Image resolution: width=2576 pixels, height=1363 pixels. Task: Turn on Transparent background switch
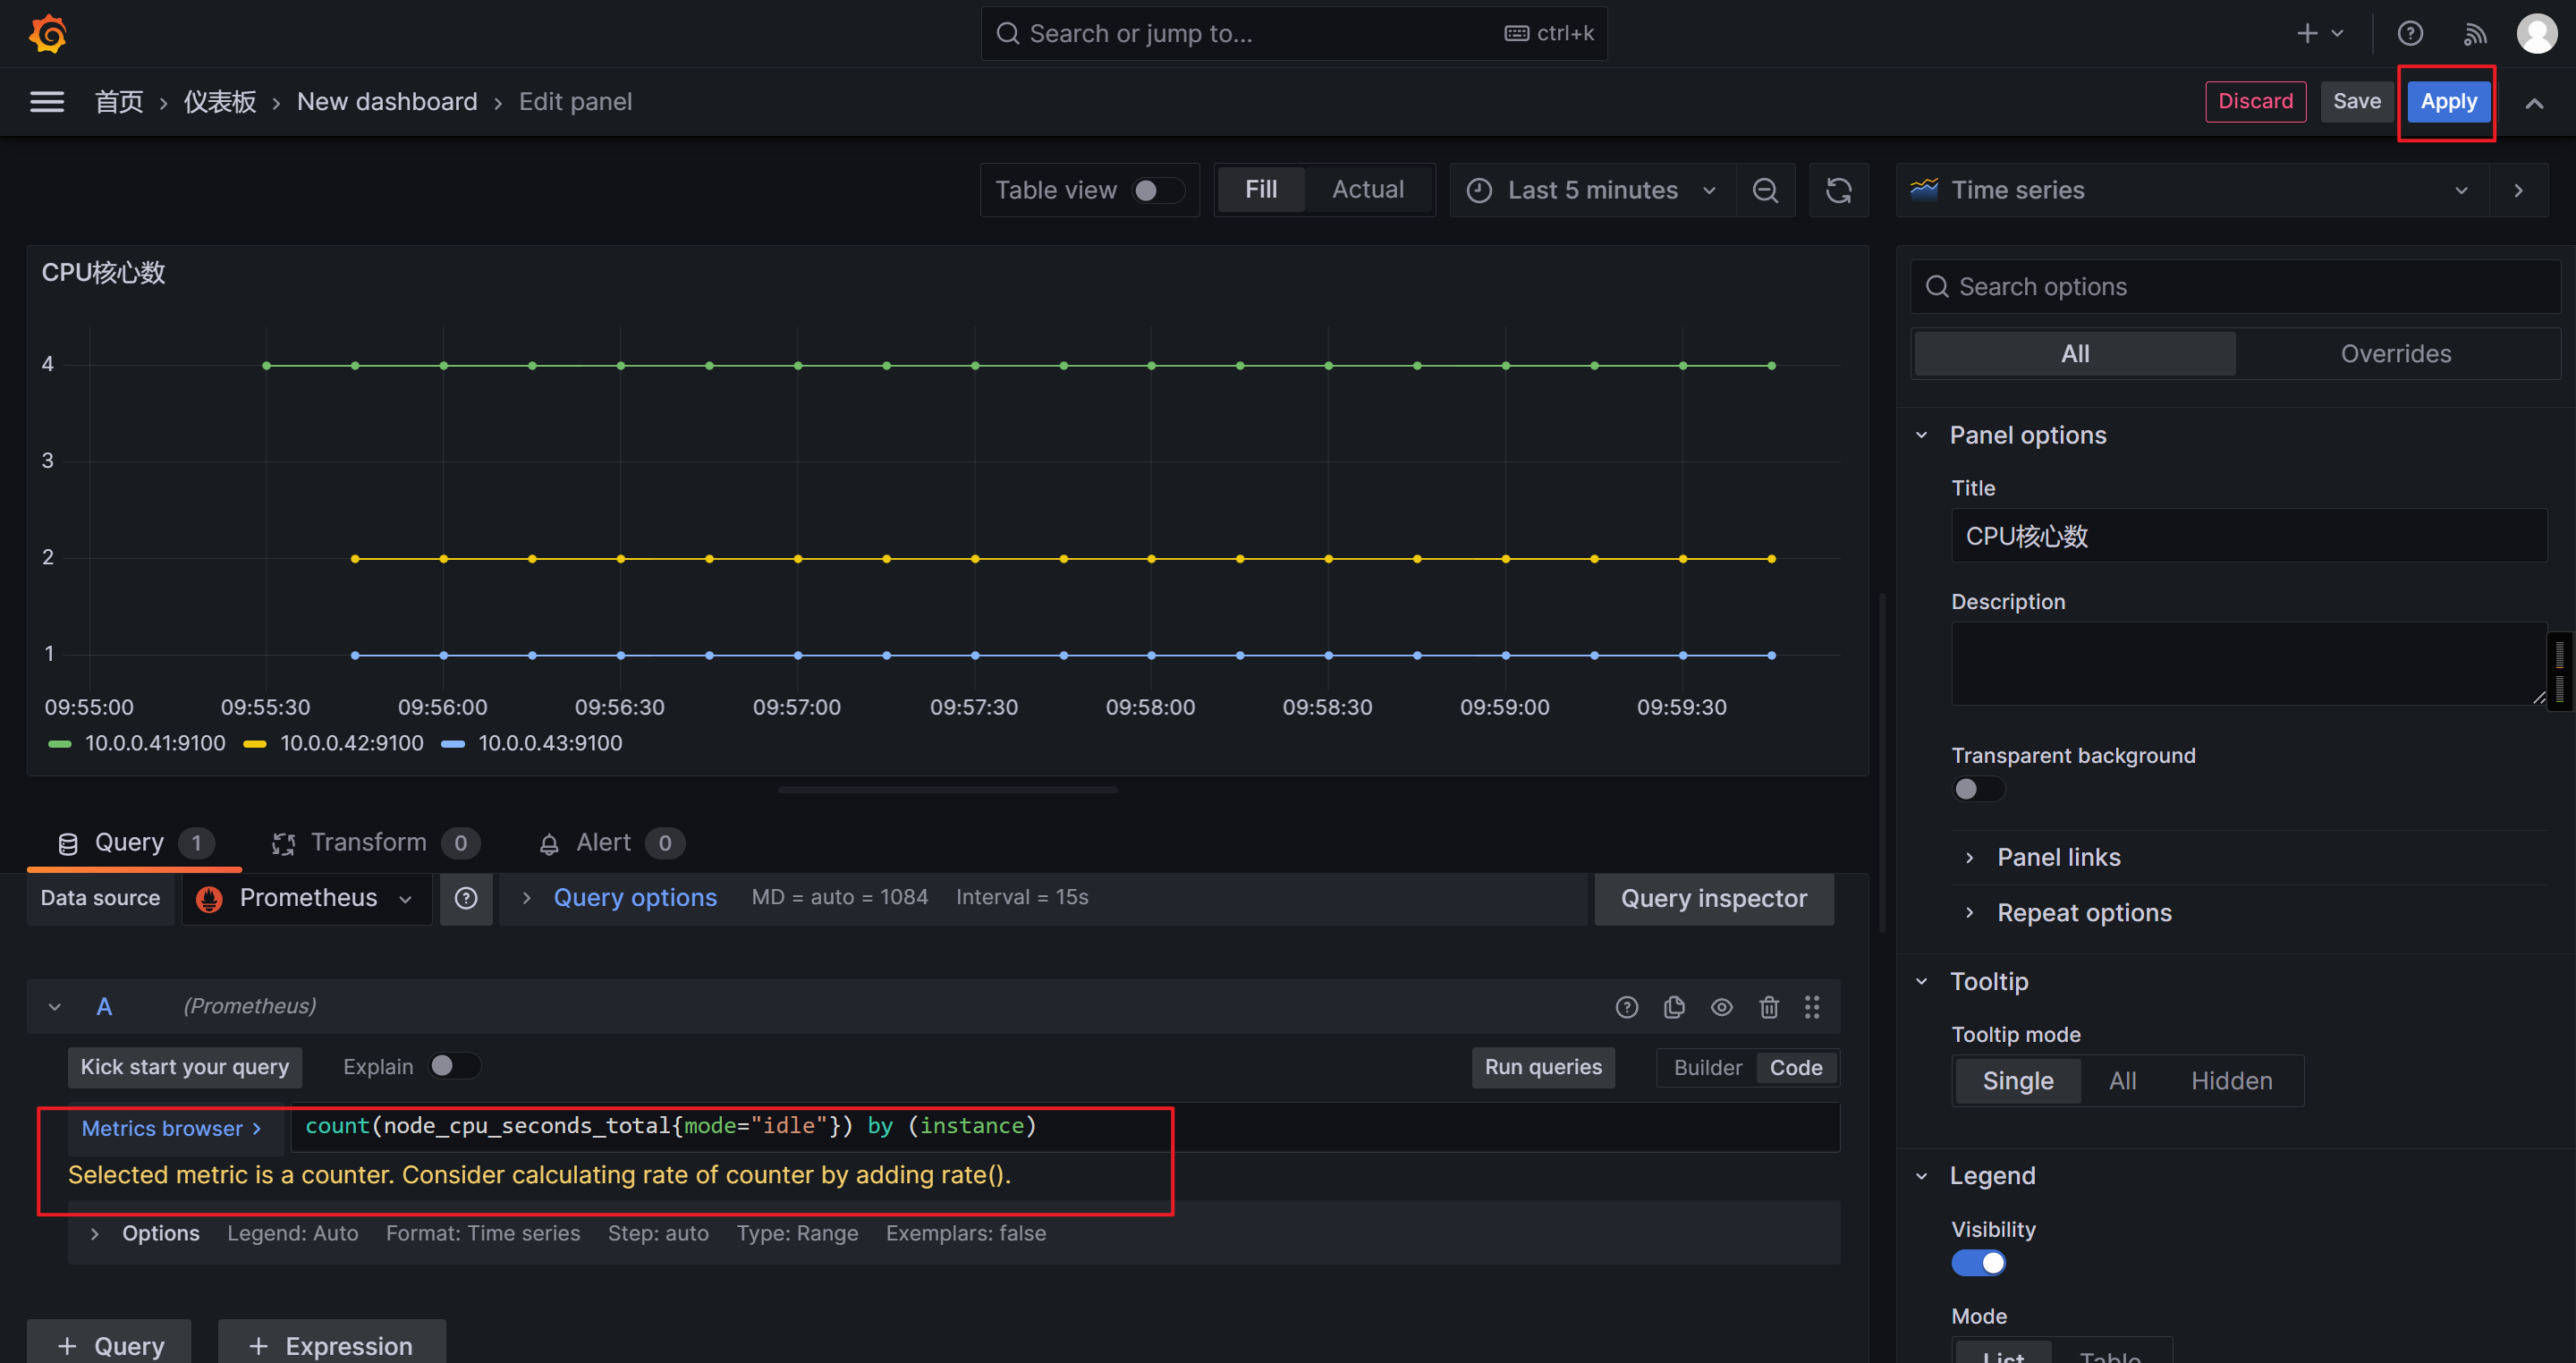pos(1977,789)
